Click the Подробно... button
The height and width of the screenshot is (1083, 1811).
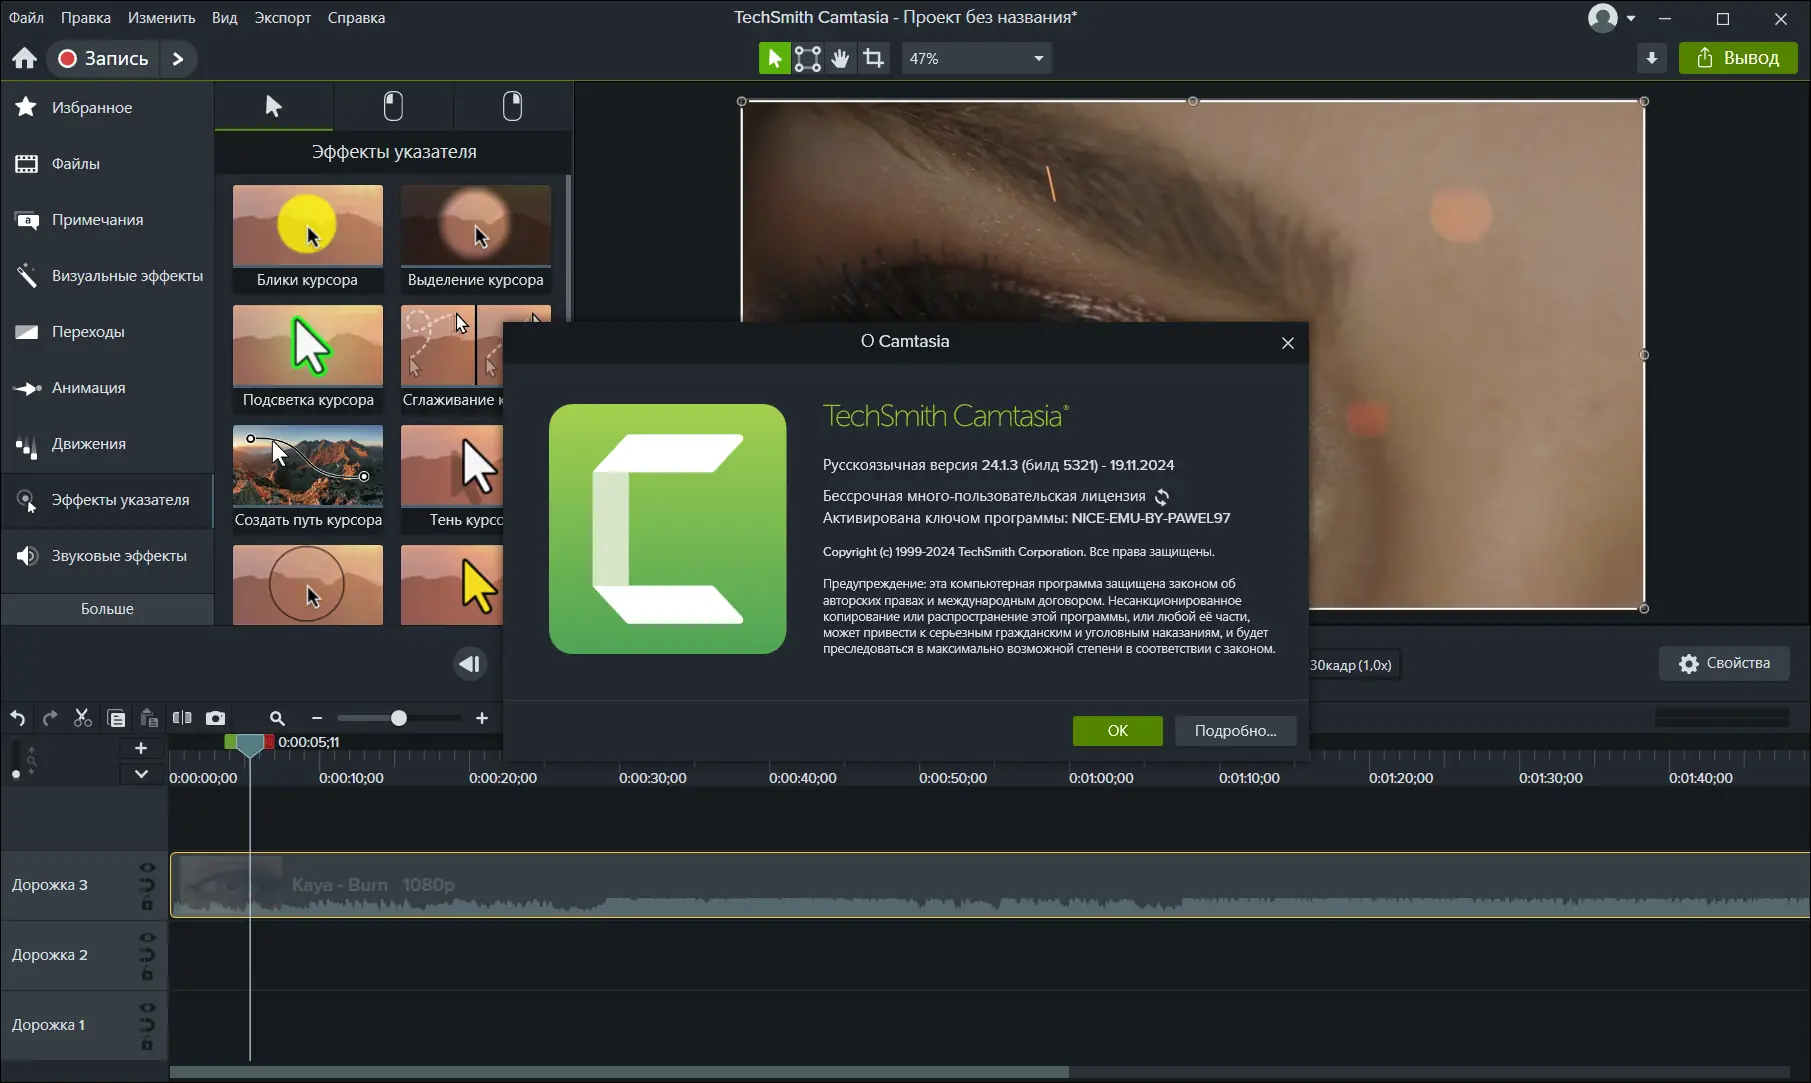(1236, 731)
